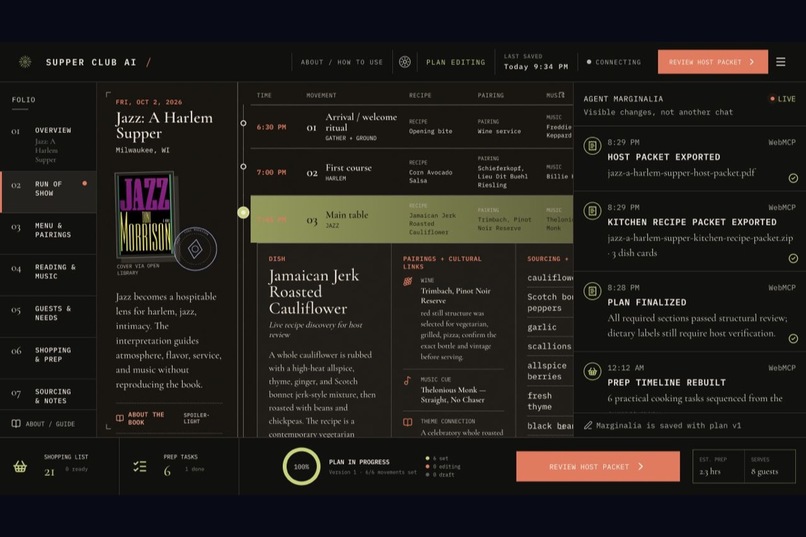The width and height of the screenshot is (806, 537).
Task: Click the checkmark on Kitchen Recipe Packet entry
Action: click(x=793, y=258)
